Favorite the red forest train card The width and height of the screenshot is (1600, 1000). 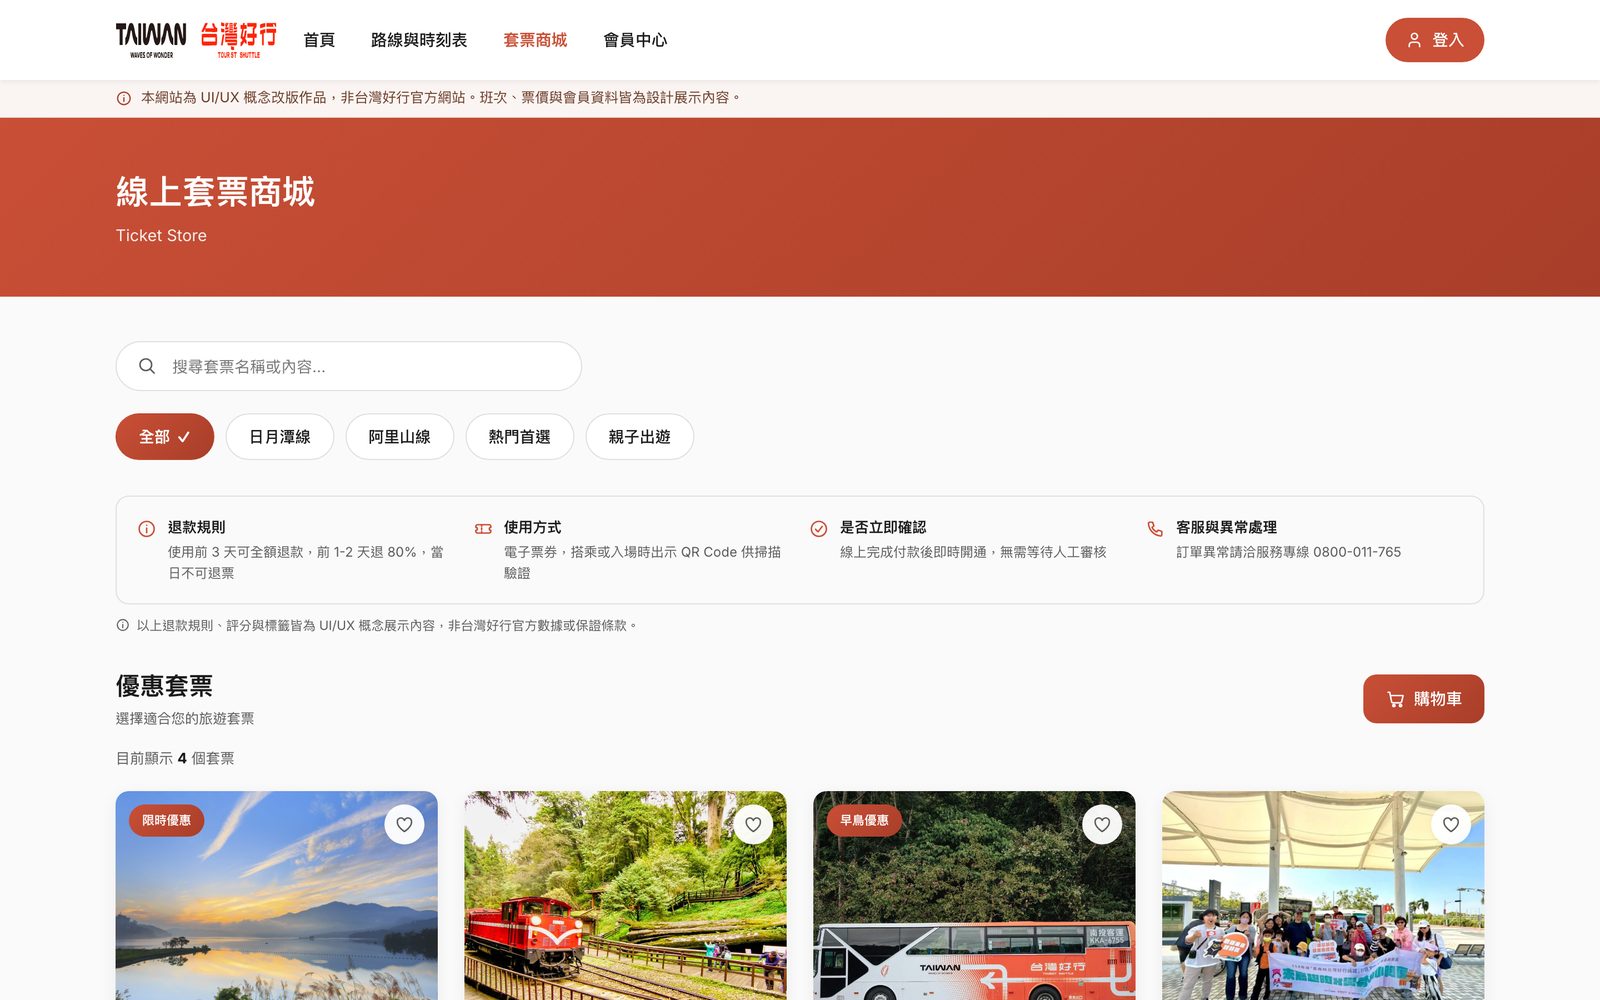(753, 825)
